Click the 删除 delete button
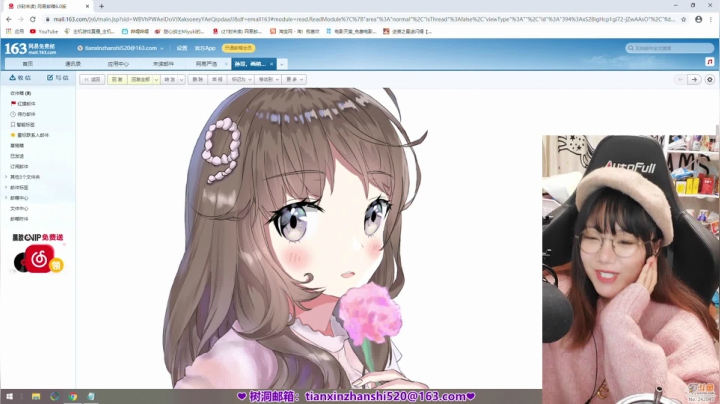This screenshot has width=720, height=404. coord(197,79)
